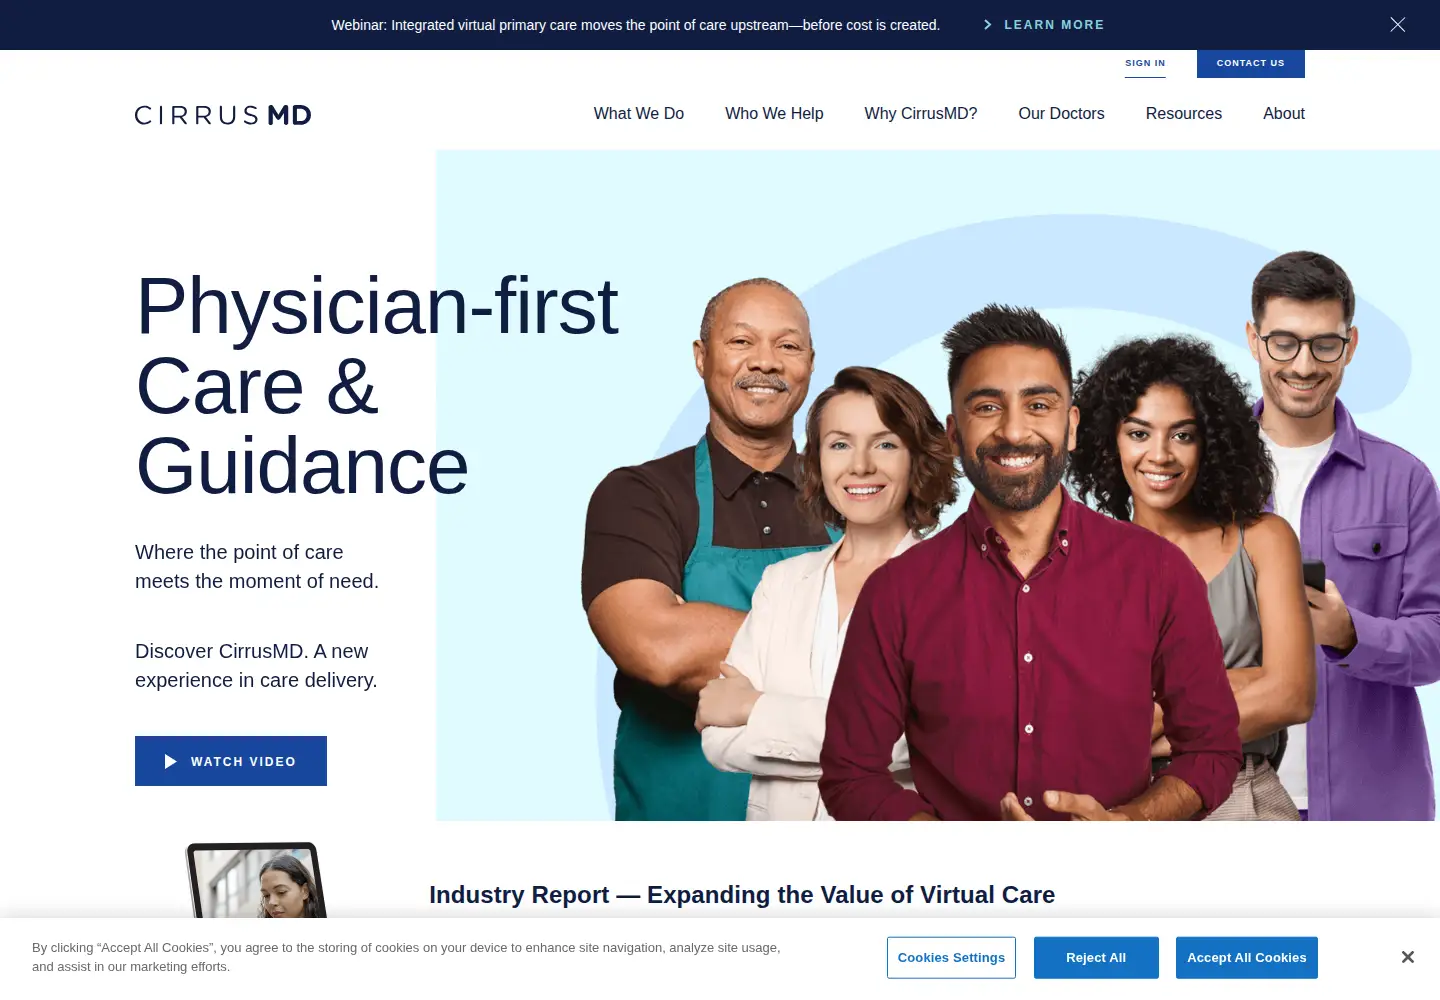
Task: Reject all cookies
Action: (x=1096, y=958)
